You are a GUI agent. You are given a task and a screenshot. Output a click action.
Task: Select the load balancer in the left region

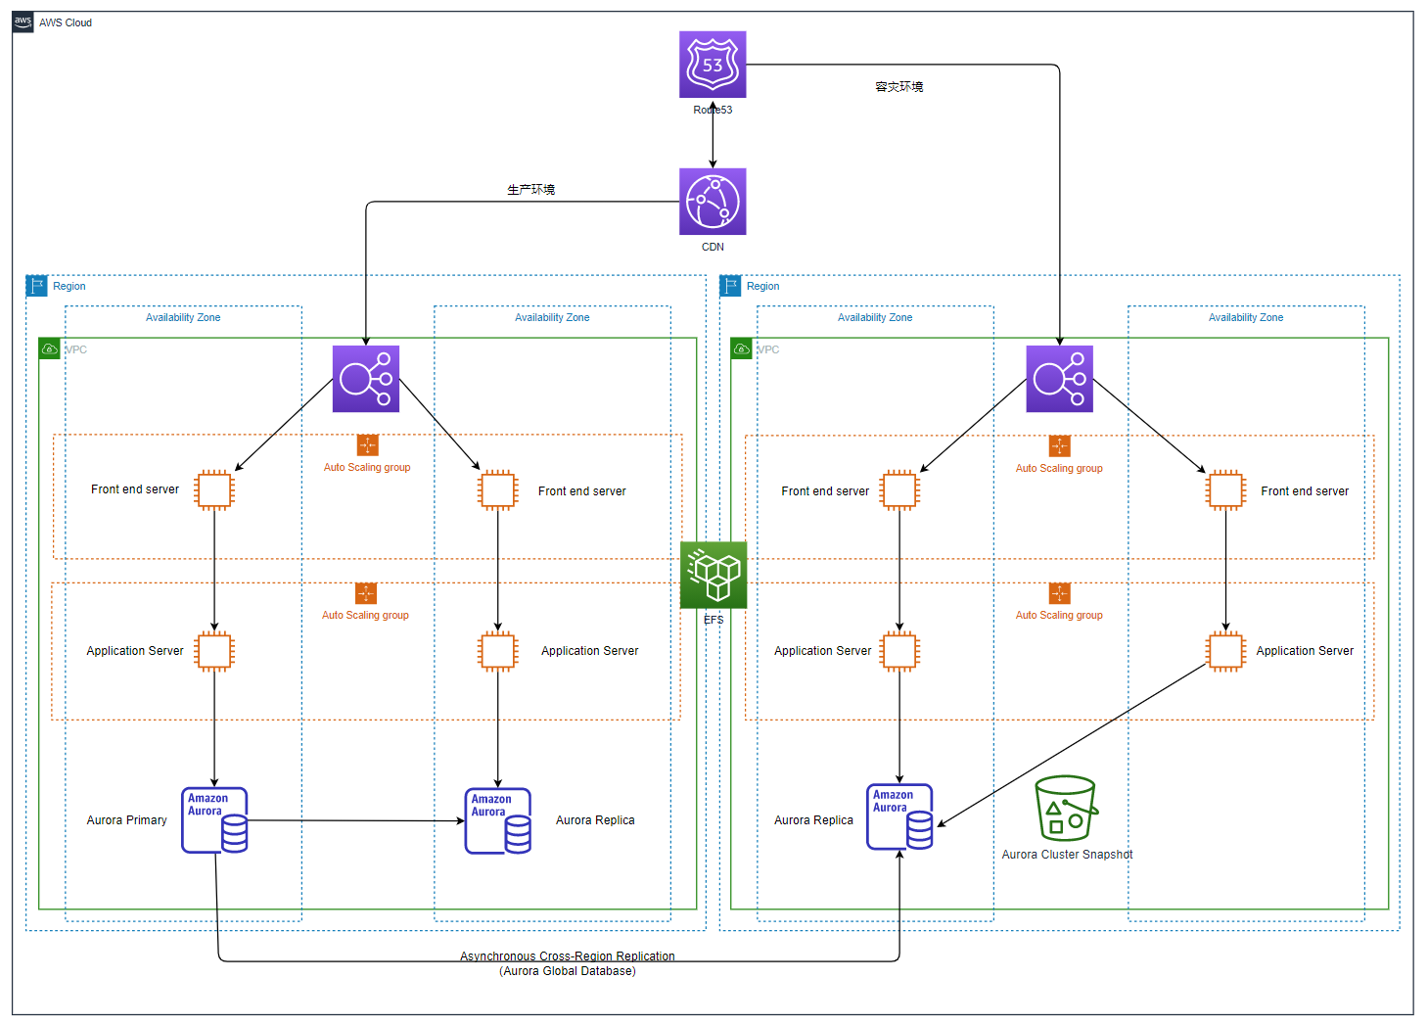pyautogui.click(x=366, y=379)
